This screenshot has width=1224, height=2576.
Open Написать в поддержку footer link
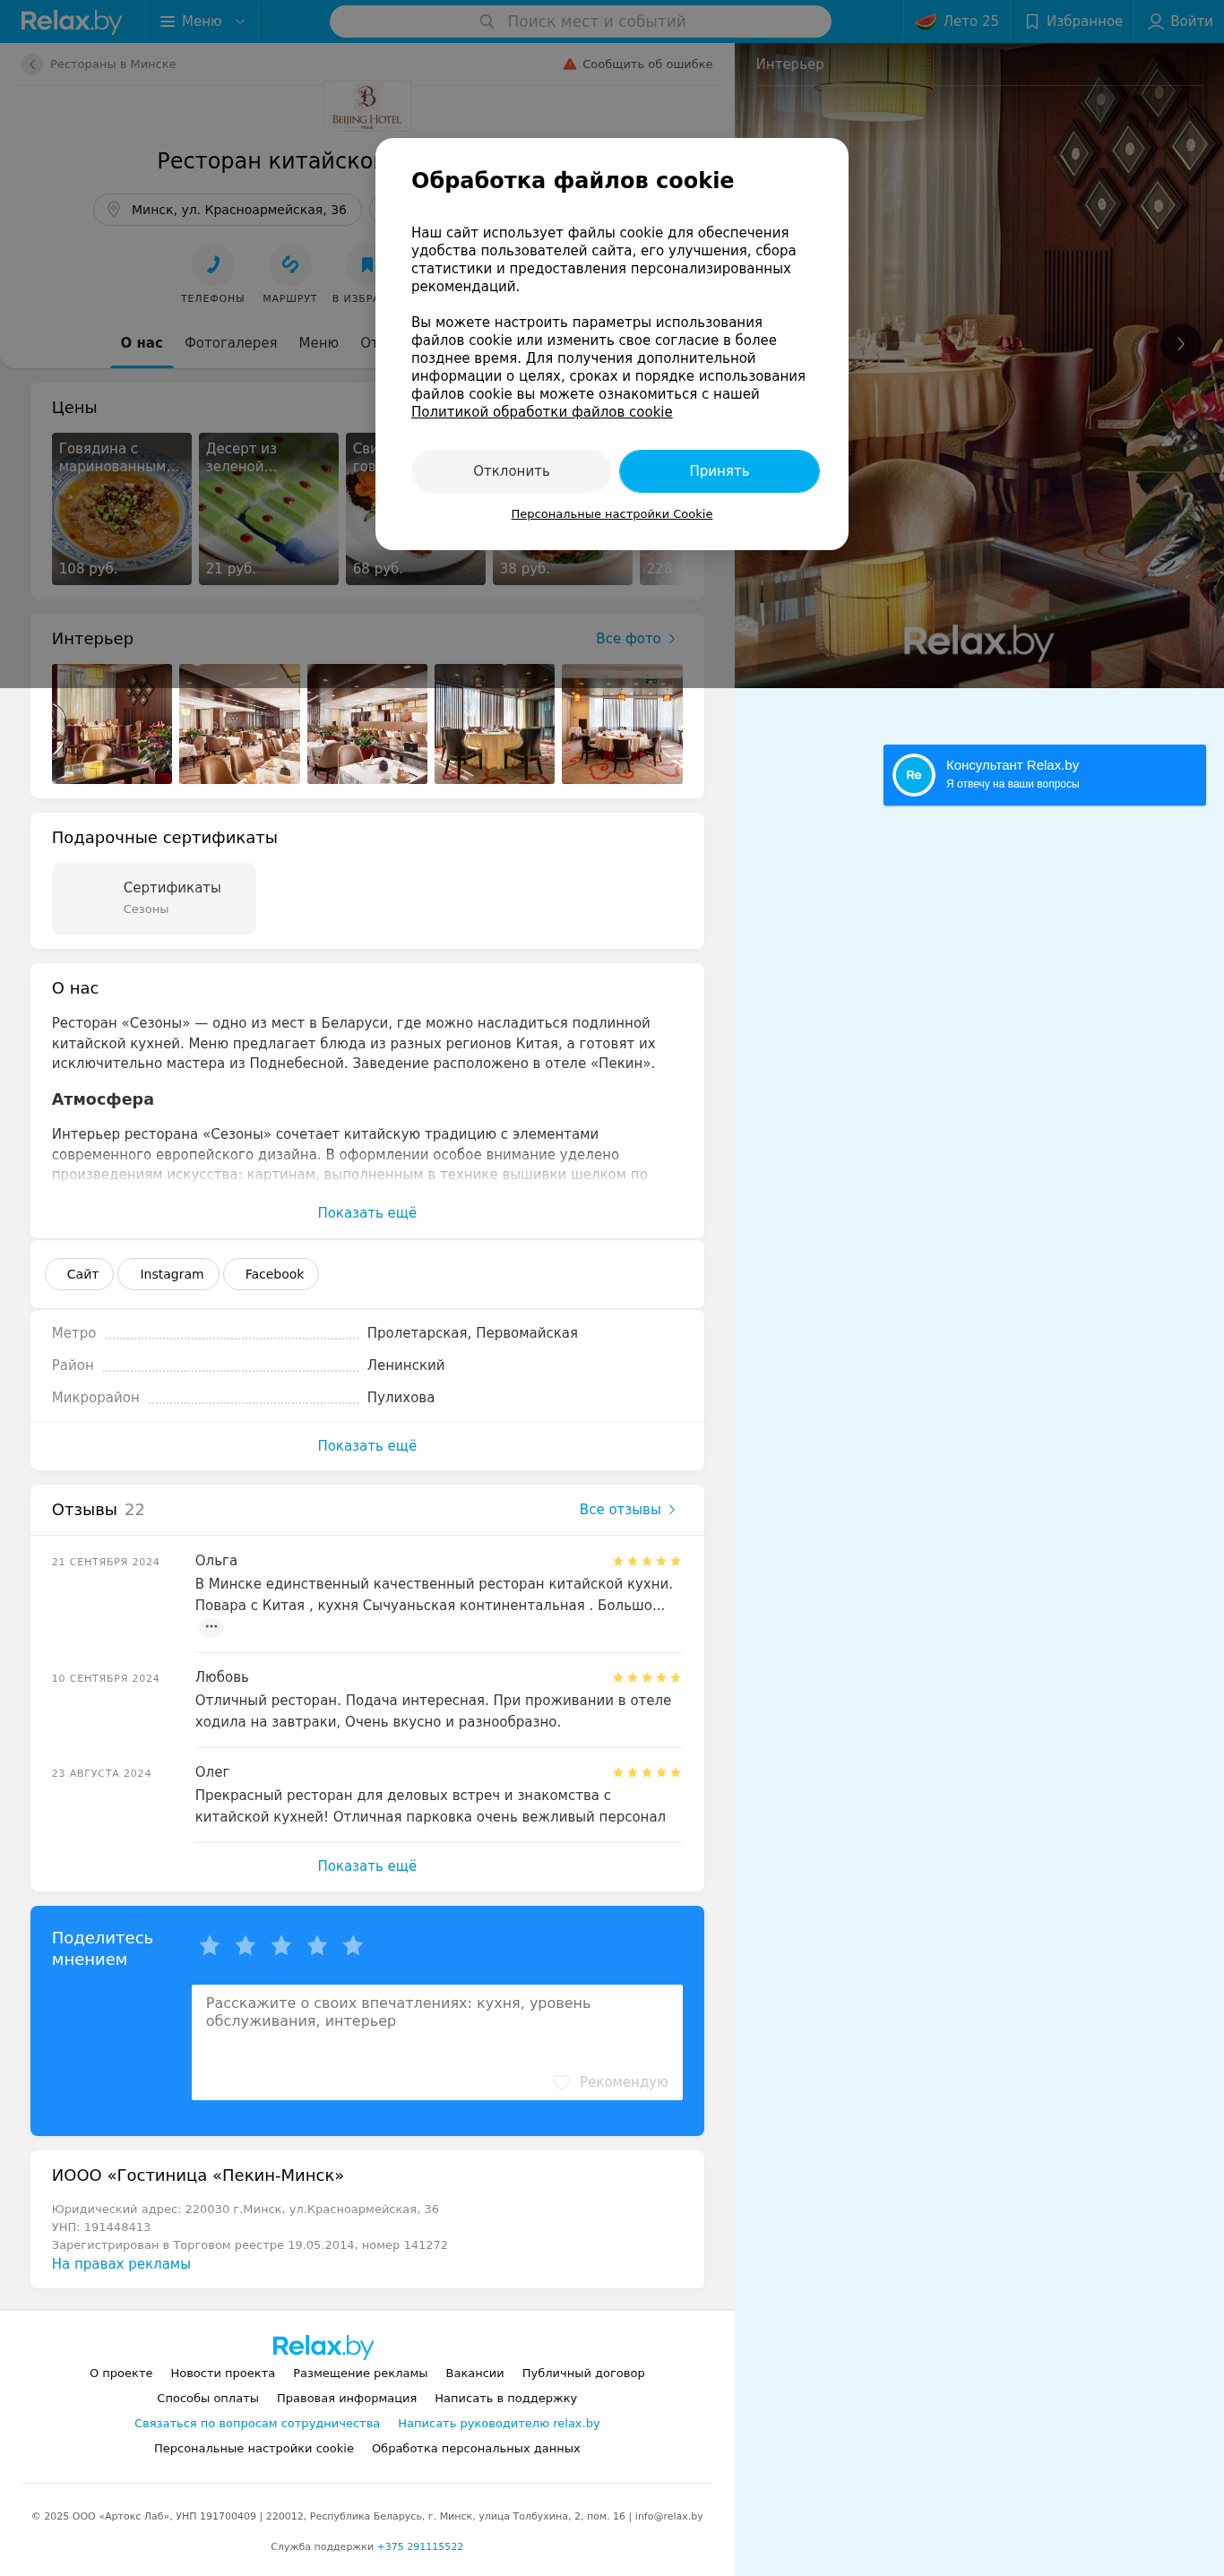(506, 2398)
